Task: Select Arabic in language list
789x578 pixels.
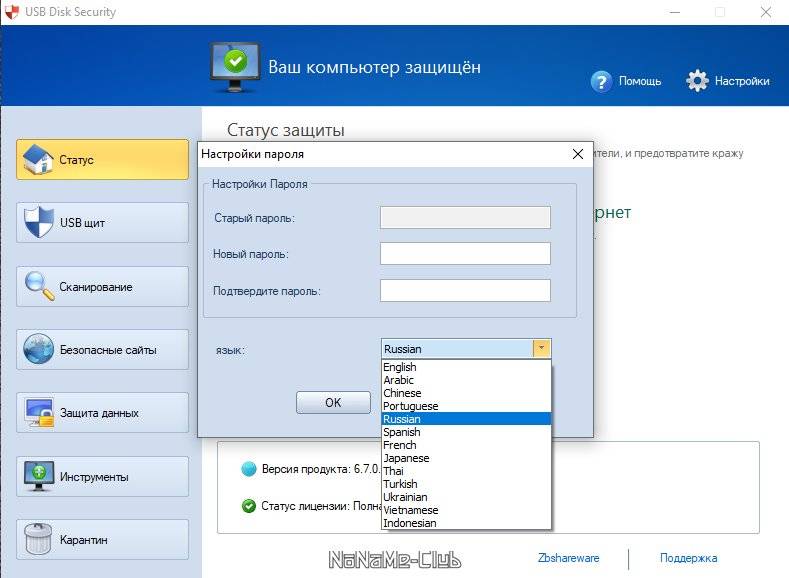Action: pos(466,380)
